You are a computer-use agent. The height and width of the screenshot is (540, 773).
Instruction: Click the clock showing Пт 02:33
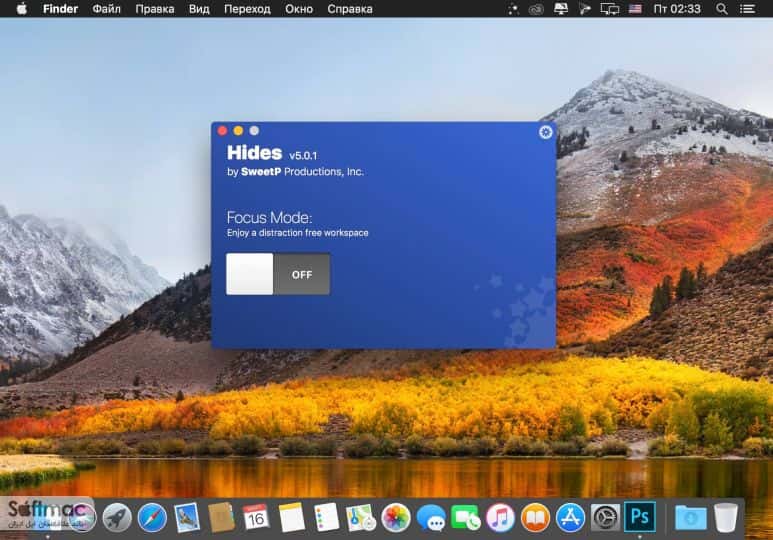677,9
